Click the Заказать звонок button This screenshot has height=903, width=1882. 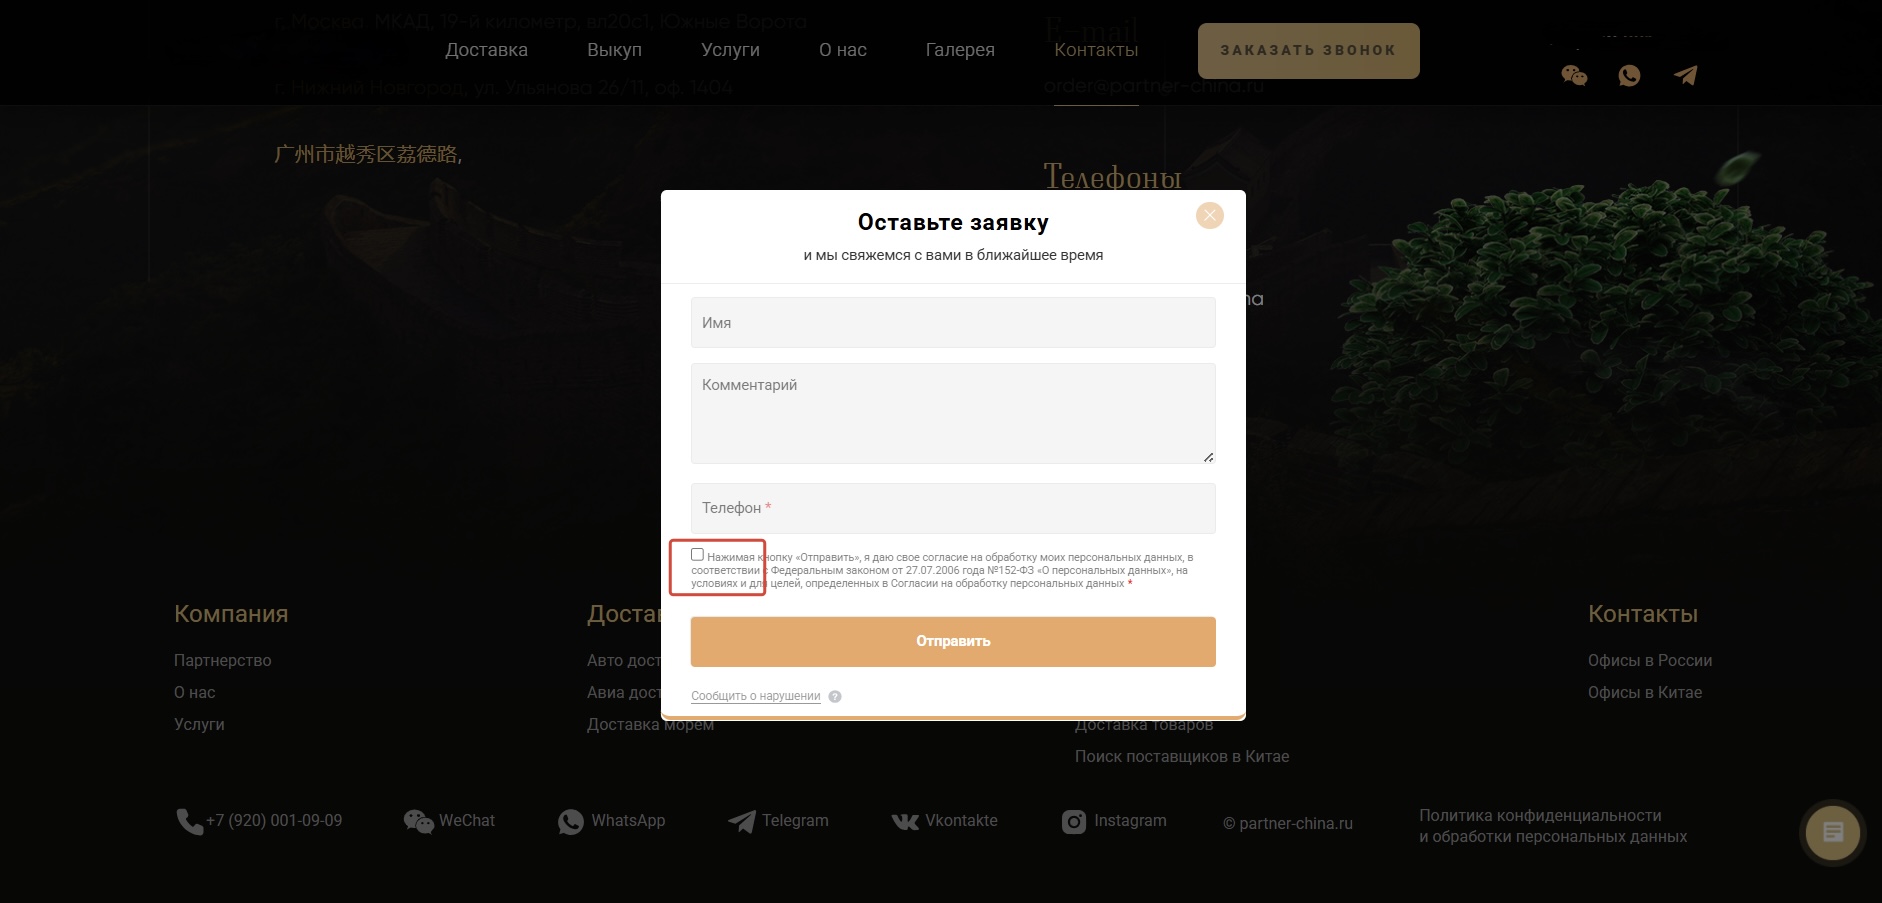1308,50
